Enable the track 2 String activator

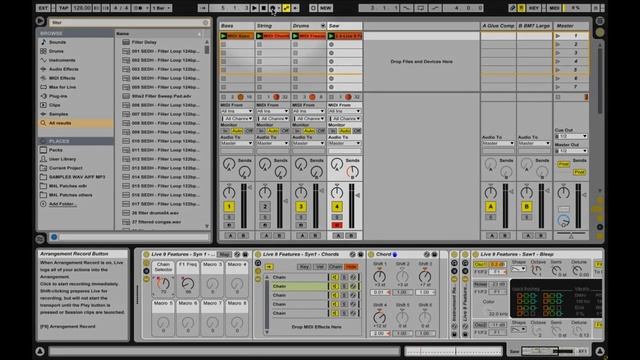(x=265, y=207)
